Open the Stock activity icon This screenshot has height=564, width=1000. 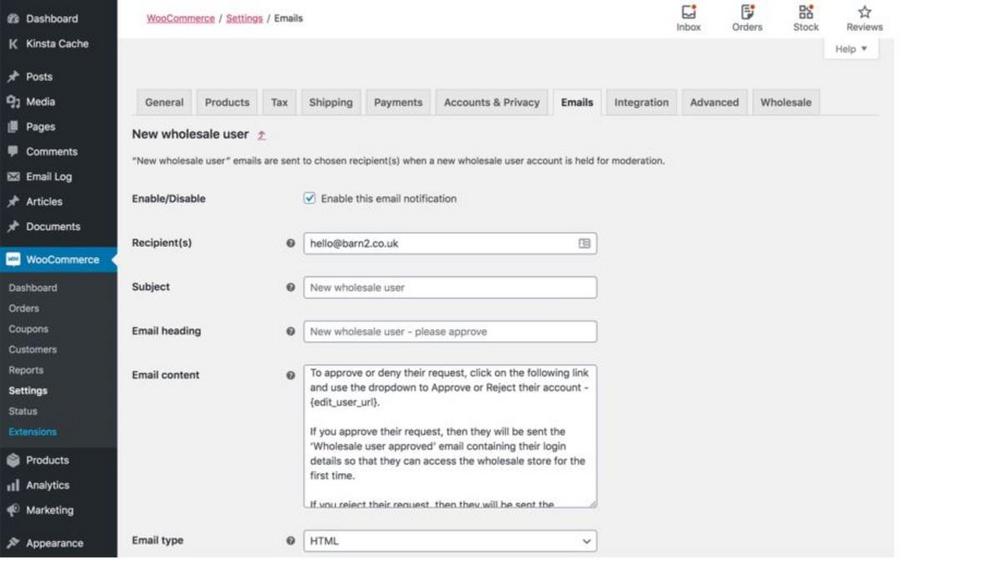(806, 13)
